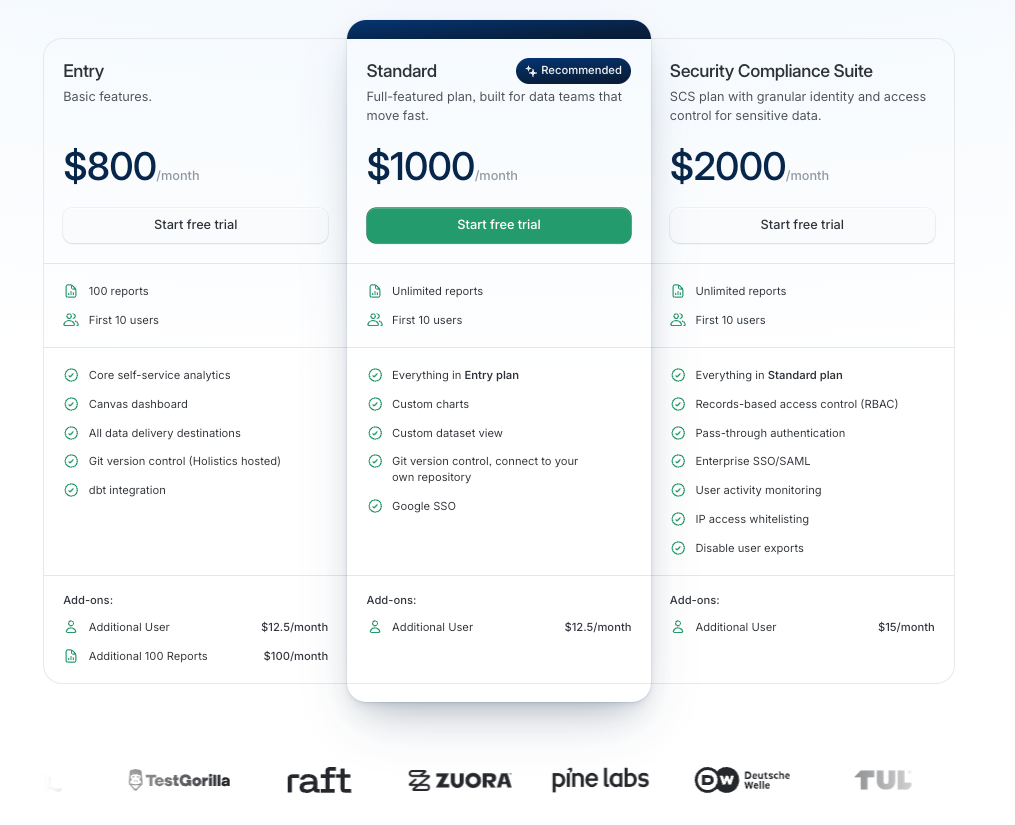Click the checkmark beside dbt integration

coord(71,490)
